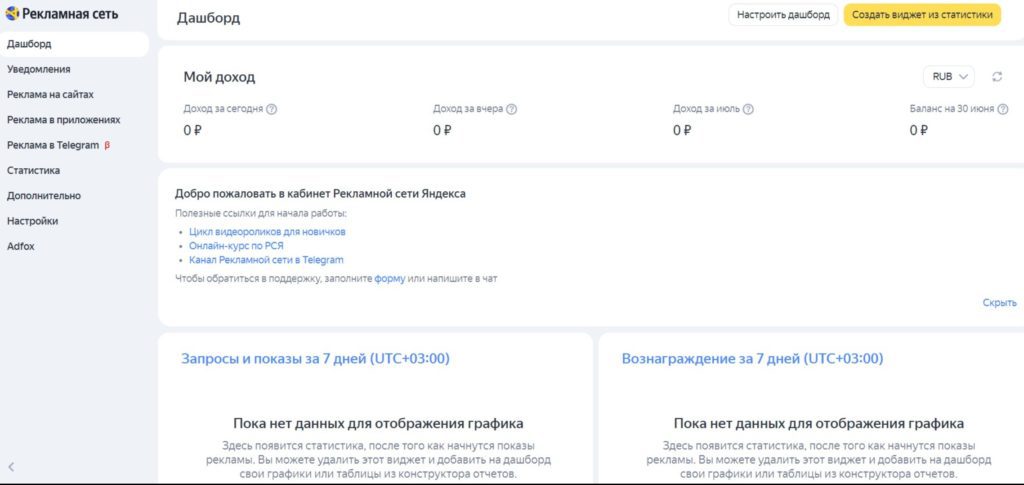Click the beta β badge next to Telegram
This screenshot has height=485, width=1024.
(107, 146)
